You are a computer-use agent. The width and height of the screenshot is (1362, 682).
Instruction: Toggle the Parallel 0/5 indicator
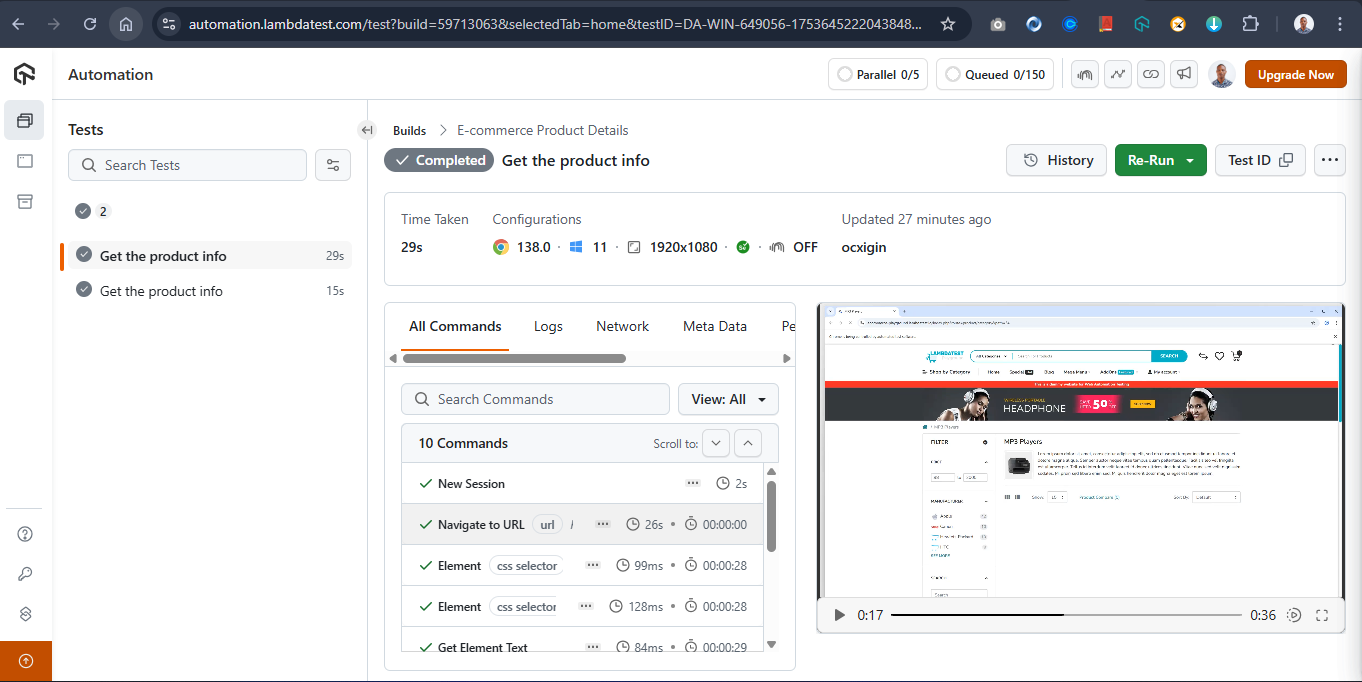tap(878, 74)
